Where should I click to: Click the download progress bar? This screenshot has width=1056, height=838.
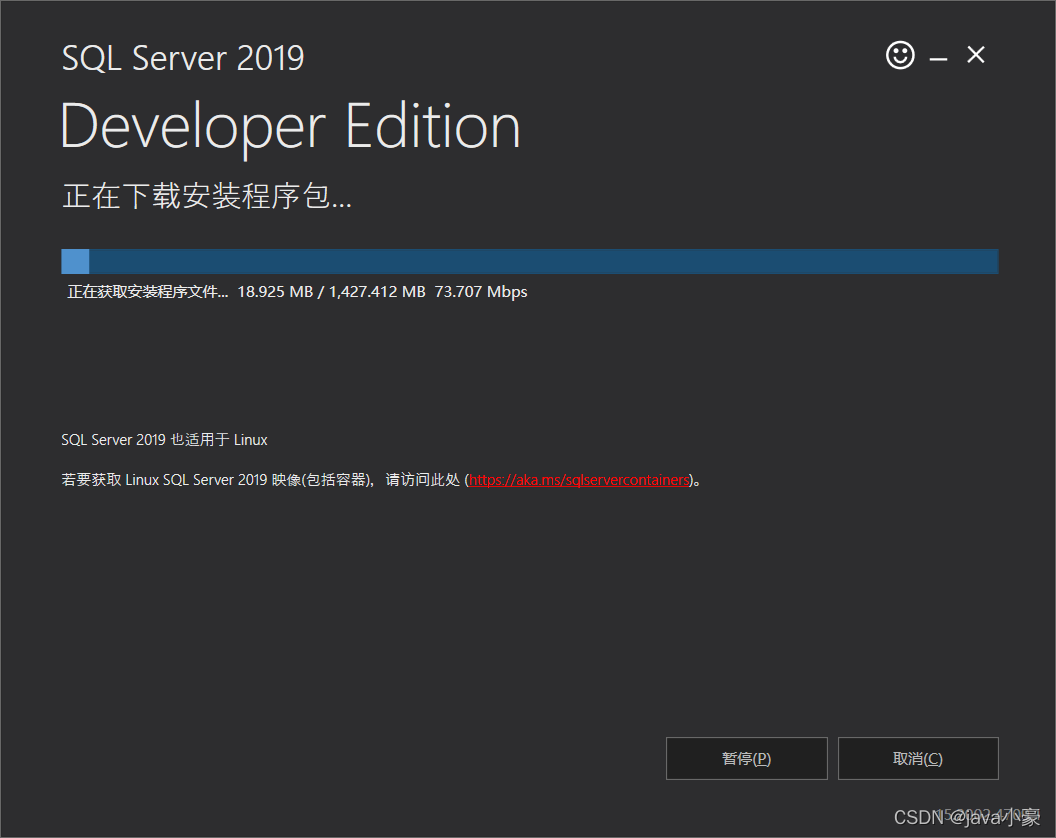click(x=529, y=261)
